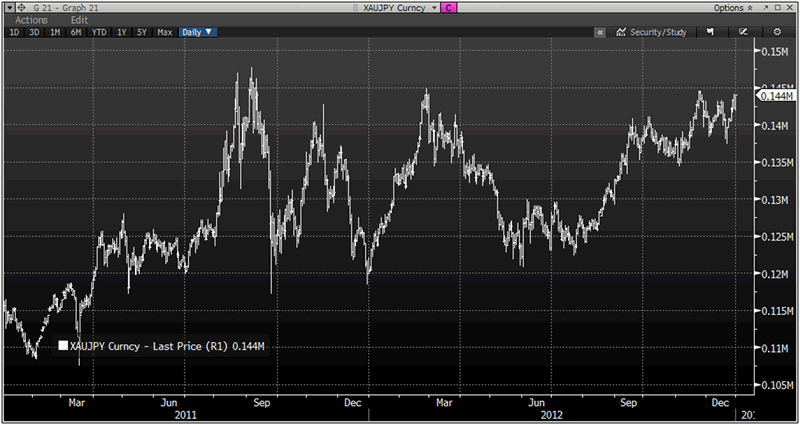Click the 2012 year label on the time axis
The image size is (800, 424).
[x=552, y=415]
